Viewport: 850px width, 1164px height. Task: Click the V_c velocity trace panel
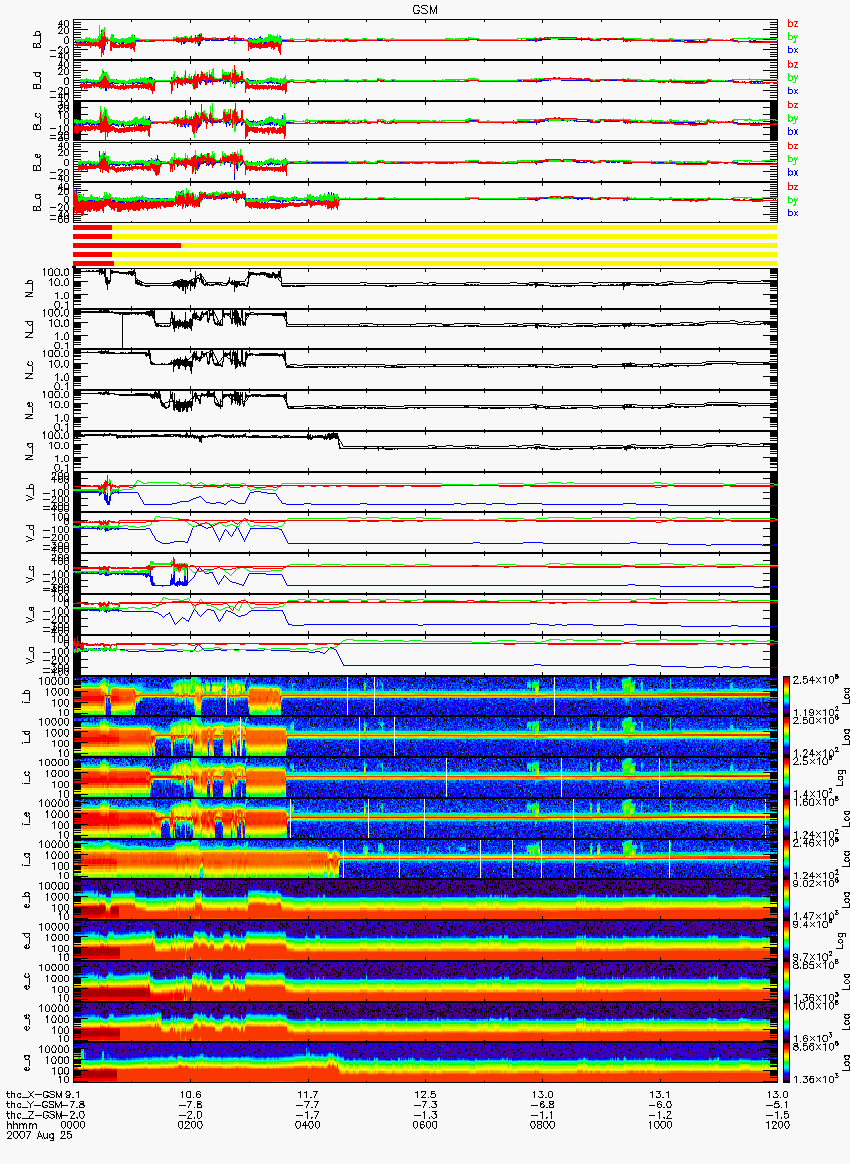[x=425, y=573]
